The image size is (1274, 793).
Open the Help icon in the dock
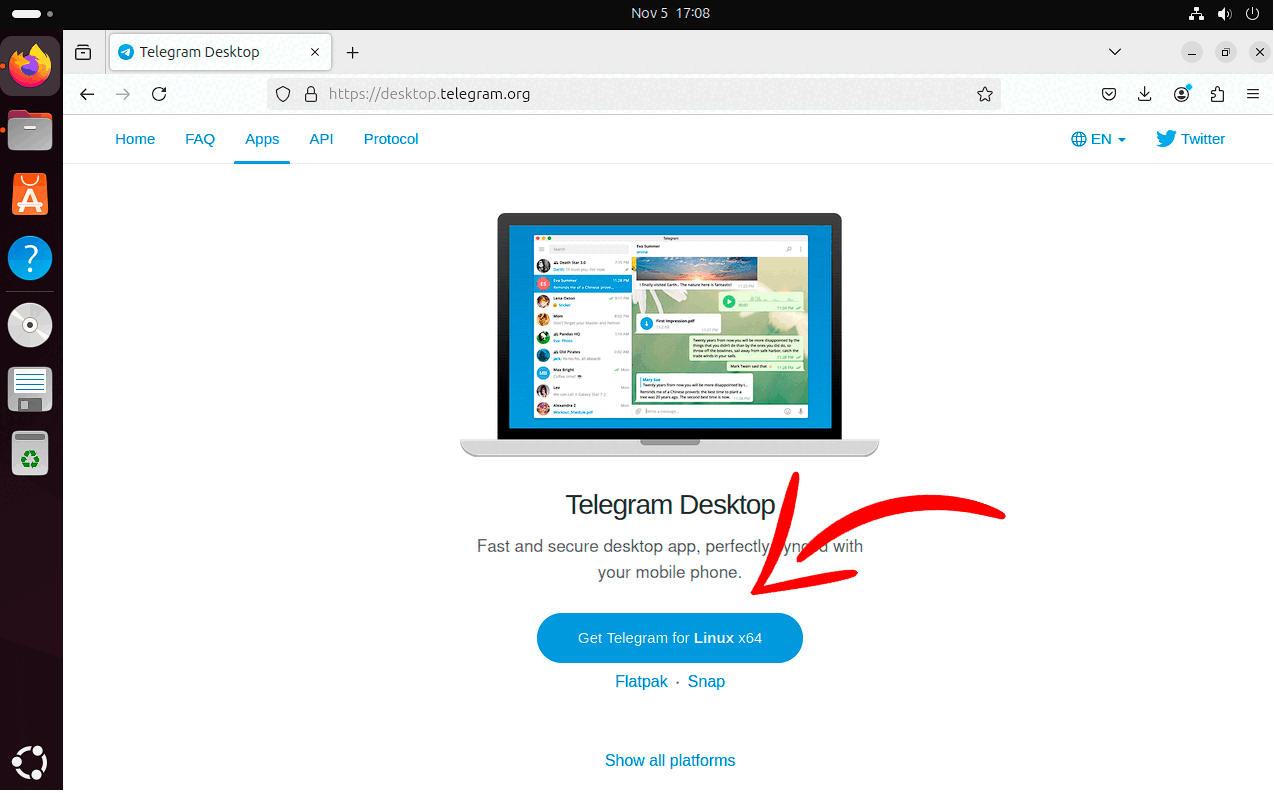coord(31,259)
